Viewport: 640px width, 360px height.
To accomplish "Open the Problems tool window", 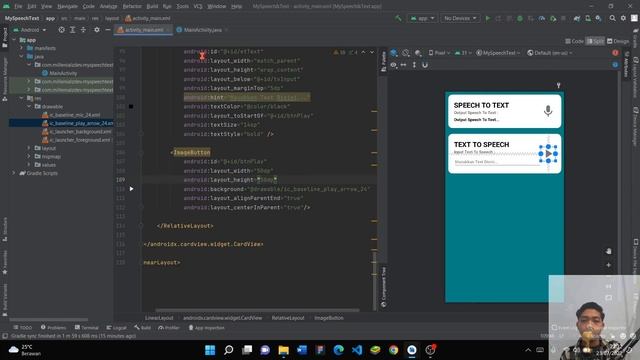I will (53, 327).
